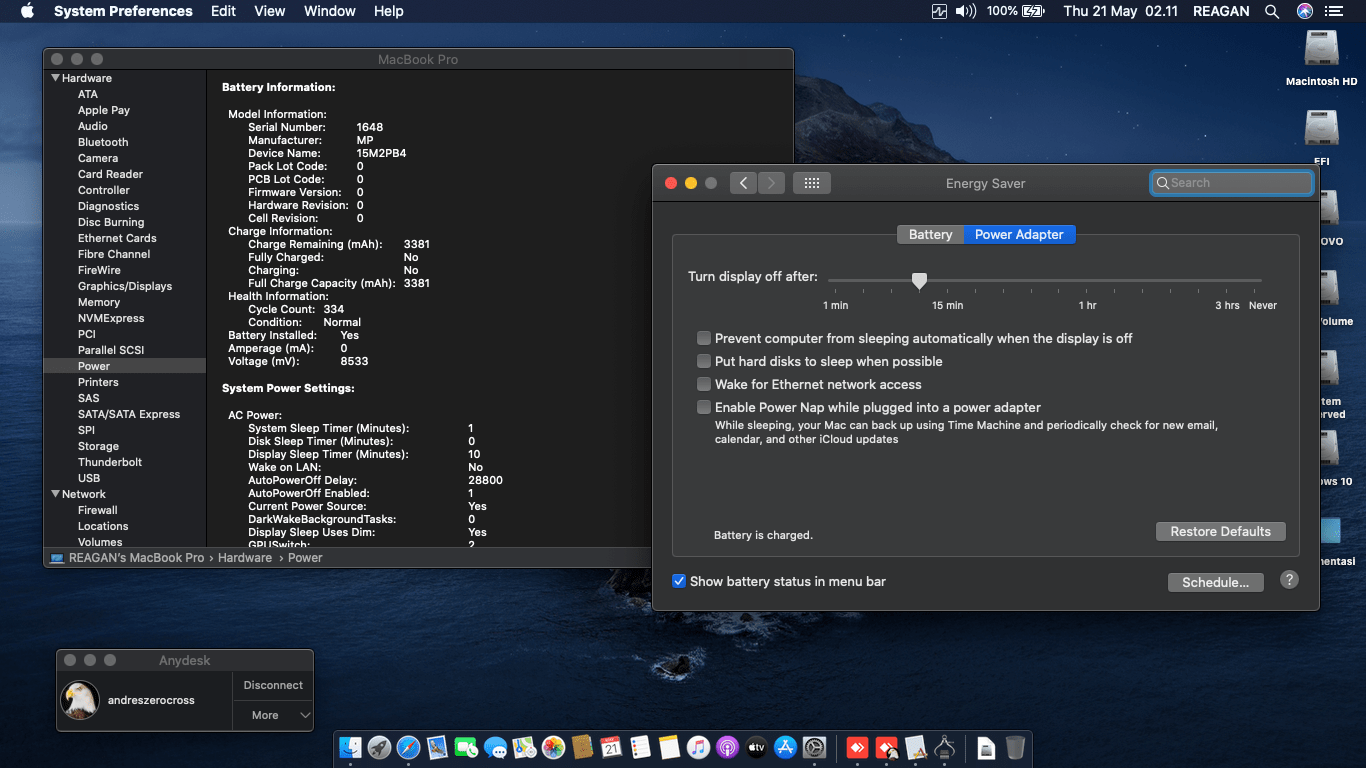The width and height of the screenshot is (1366, 768).
Task: Open Notification Center from menu bar
Action: (1333, 11)
